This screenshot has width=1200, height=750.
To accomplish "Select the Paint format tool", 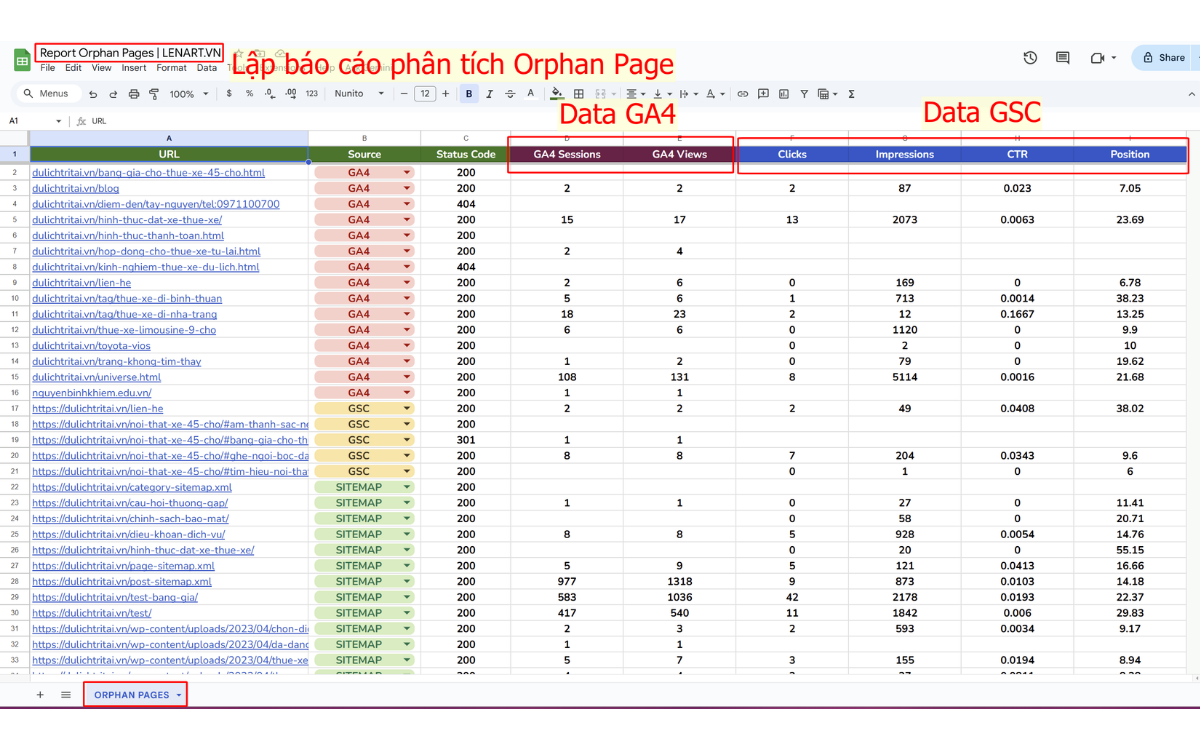I will click(152, 93).
